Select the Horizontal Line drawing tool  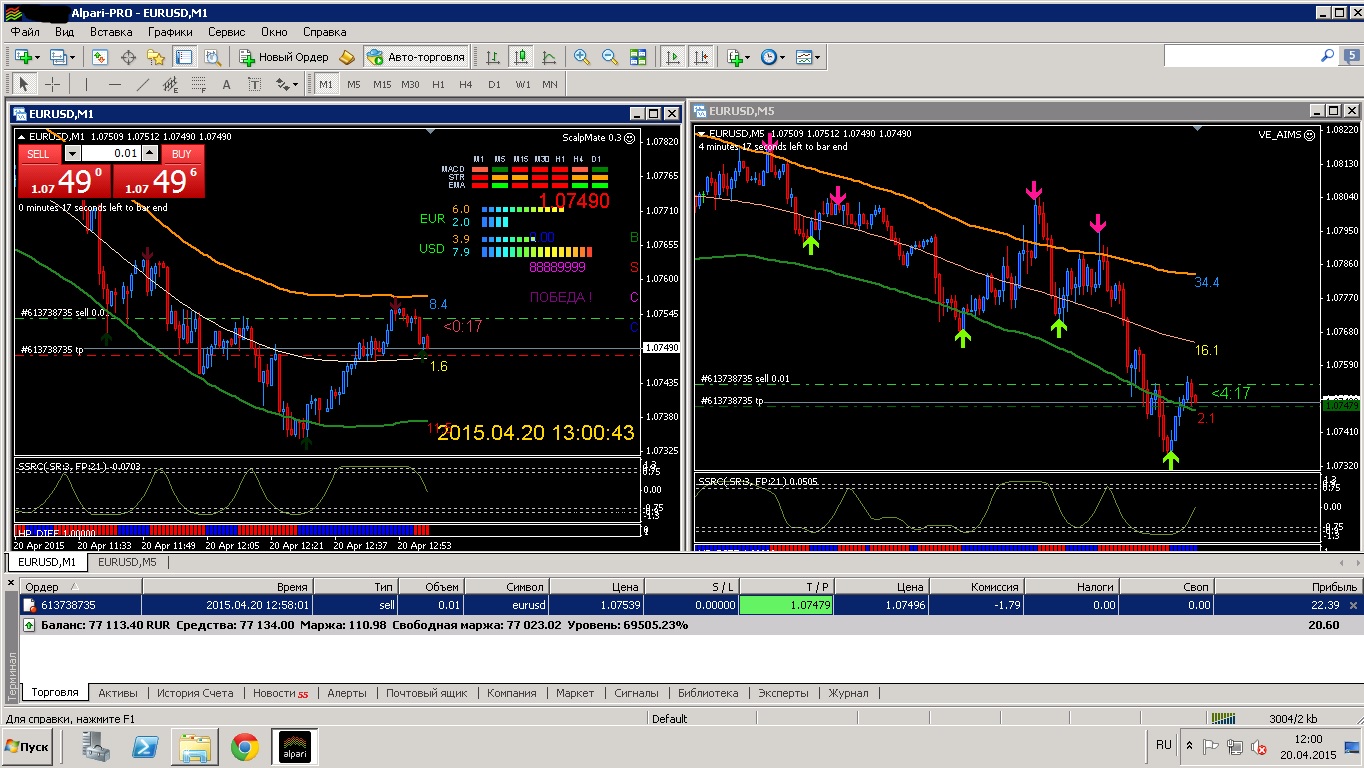pos(115,85)
